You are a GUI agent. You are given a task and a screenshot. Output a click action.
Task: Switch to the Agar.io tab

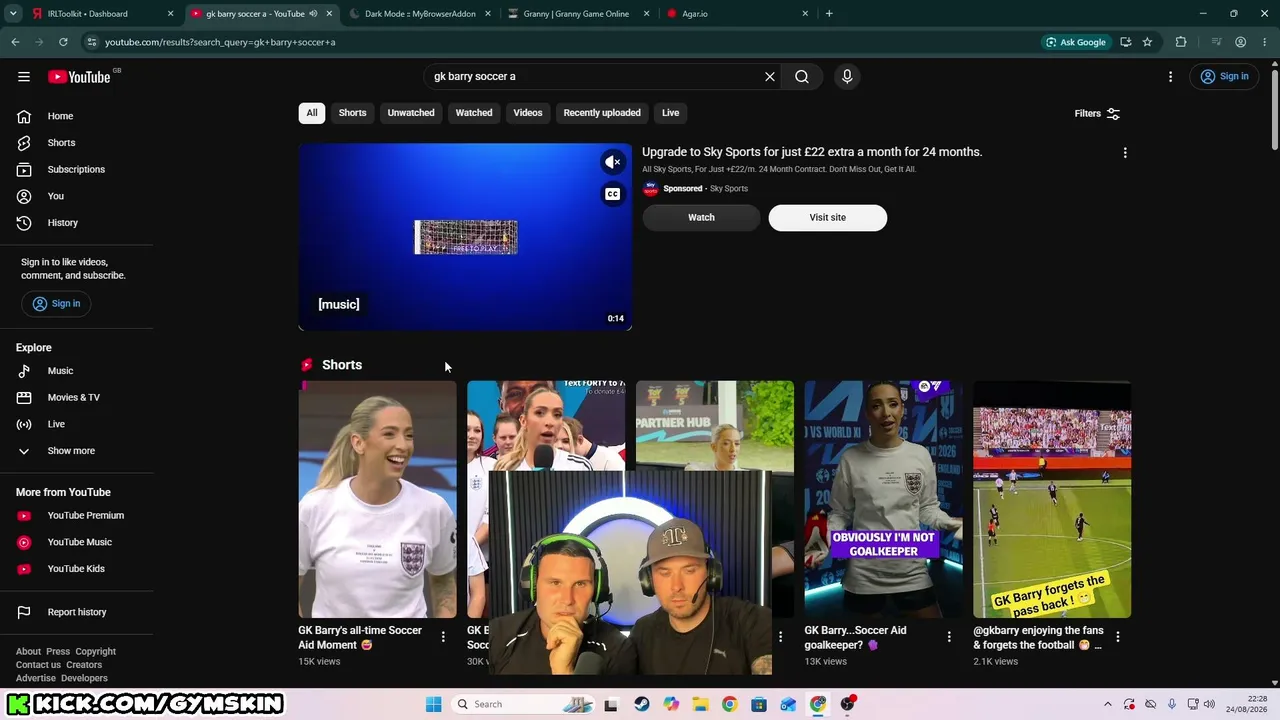pos(737,14)
